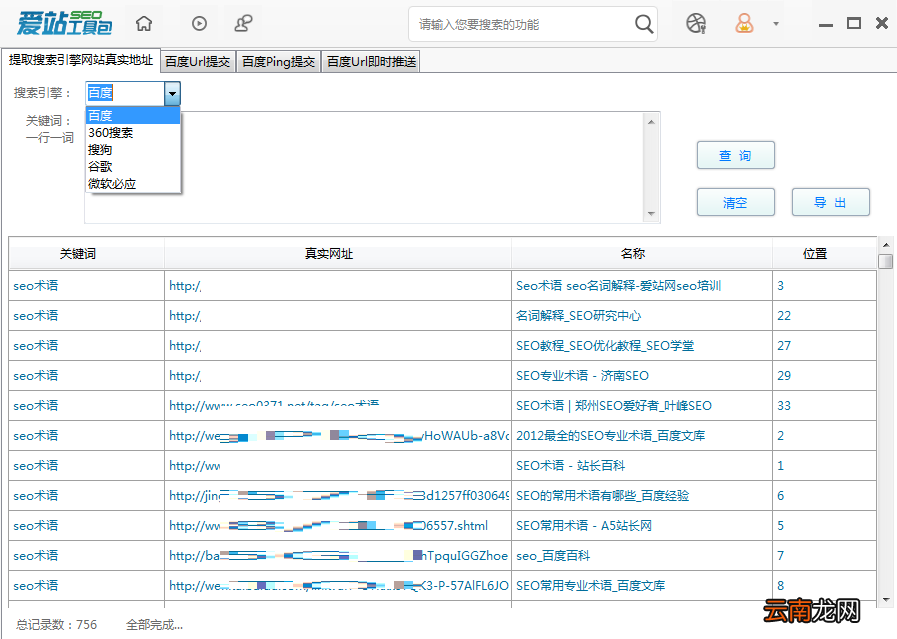
Task: Sort by 名称 column header
Action: point(642,253)
